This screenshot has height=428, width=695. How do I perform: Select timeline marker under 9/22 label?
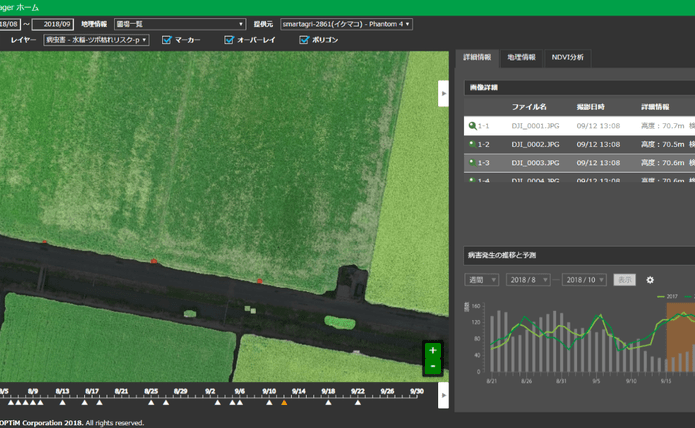coord(358,402)
